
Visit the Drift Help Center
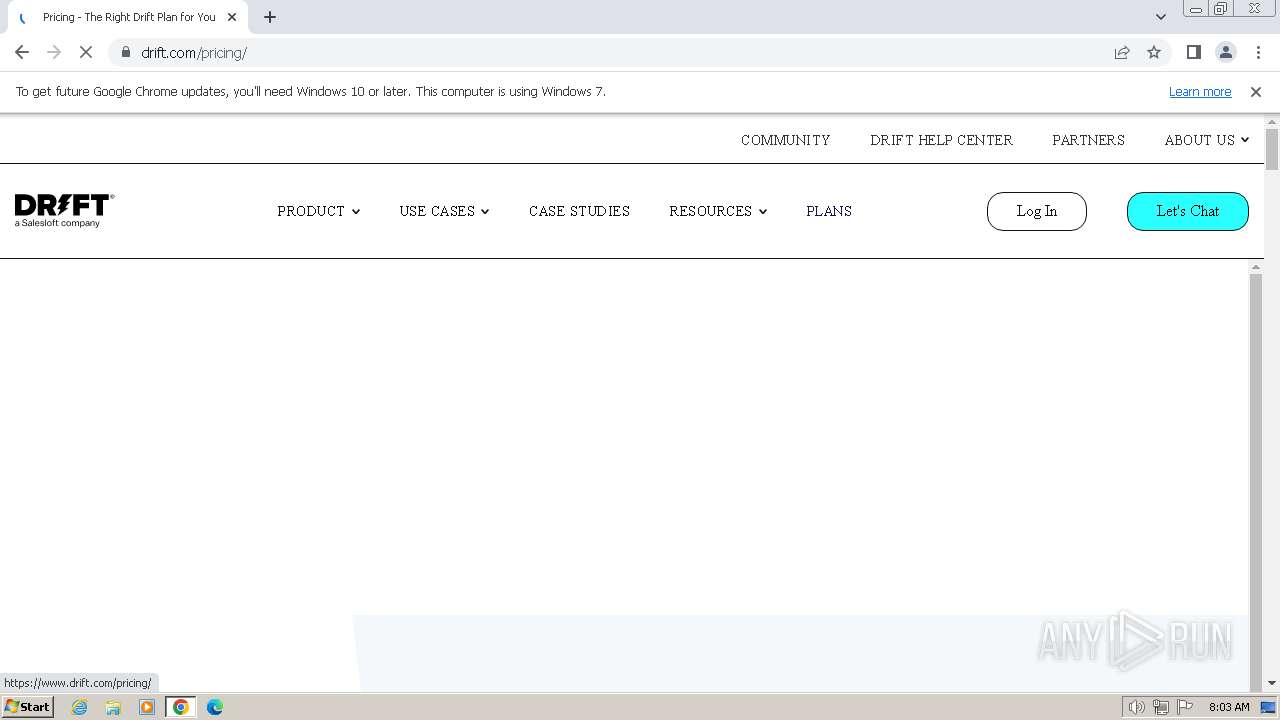[941, 140]
